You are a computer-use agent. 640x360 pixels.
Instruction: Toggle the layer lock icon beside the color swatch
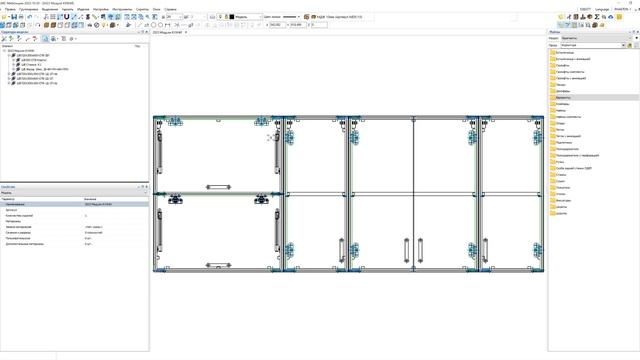(226, 17)
